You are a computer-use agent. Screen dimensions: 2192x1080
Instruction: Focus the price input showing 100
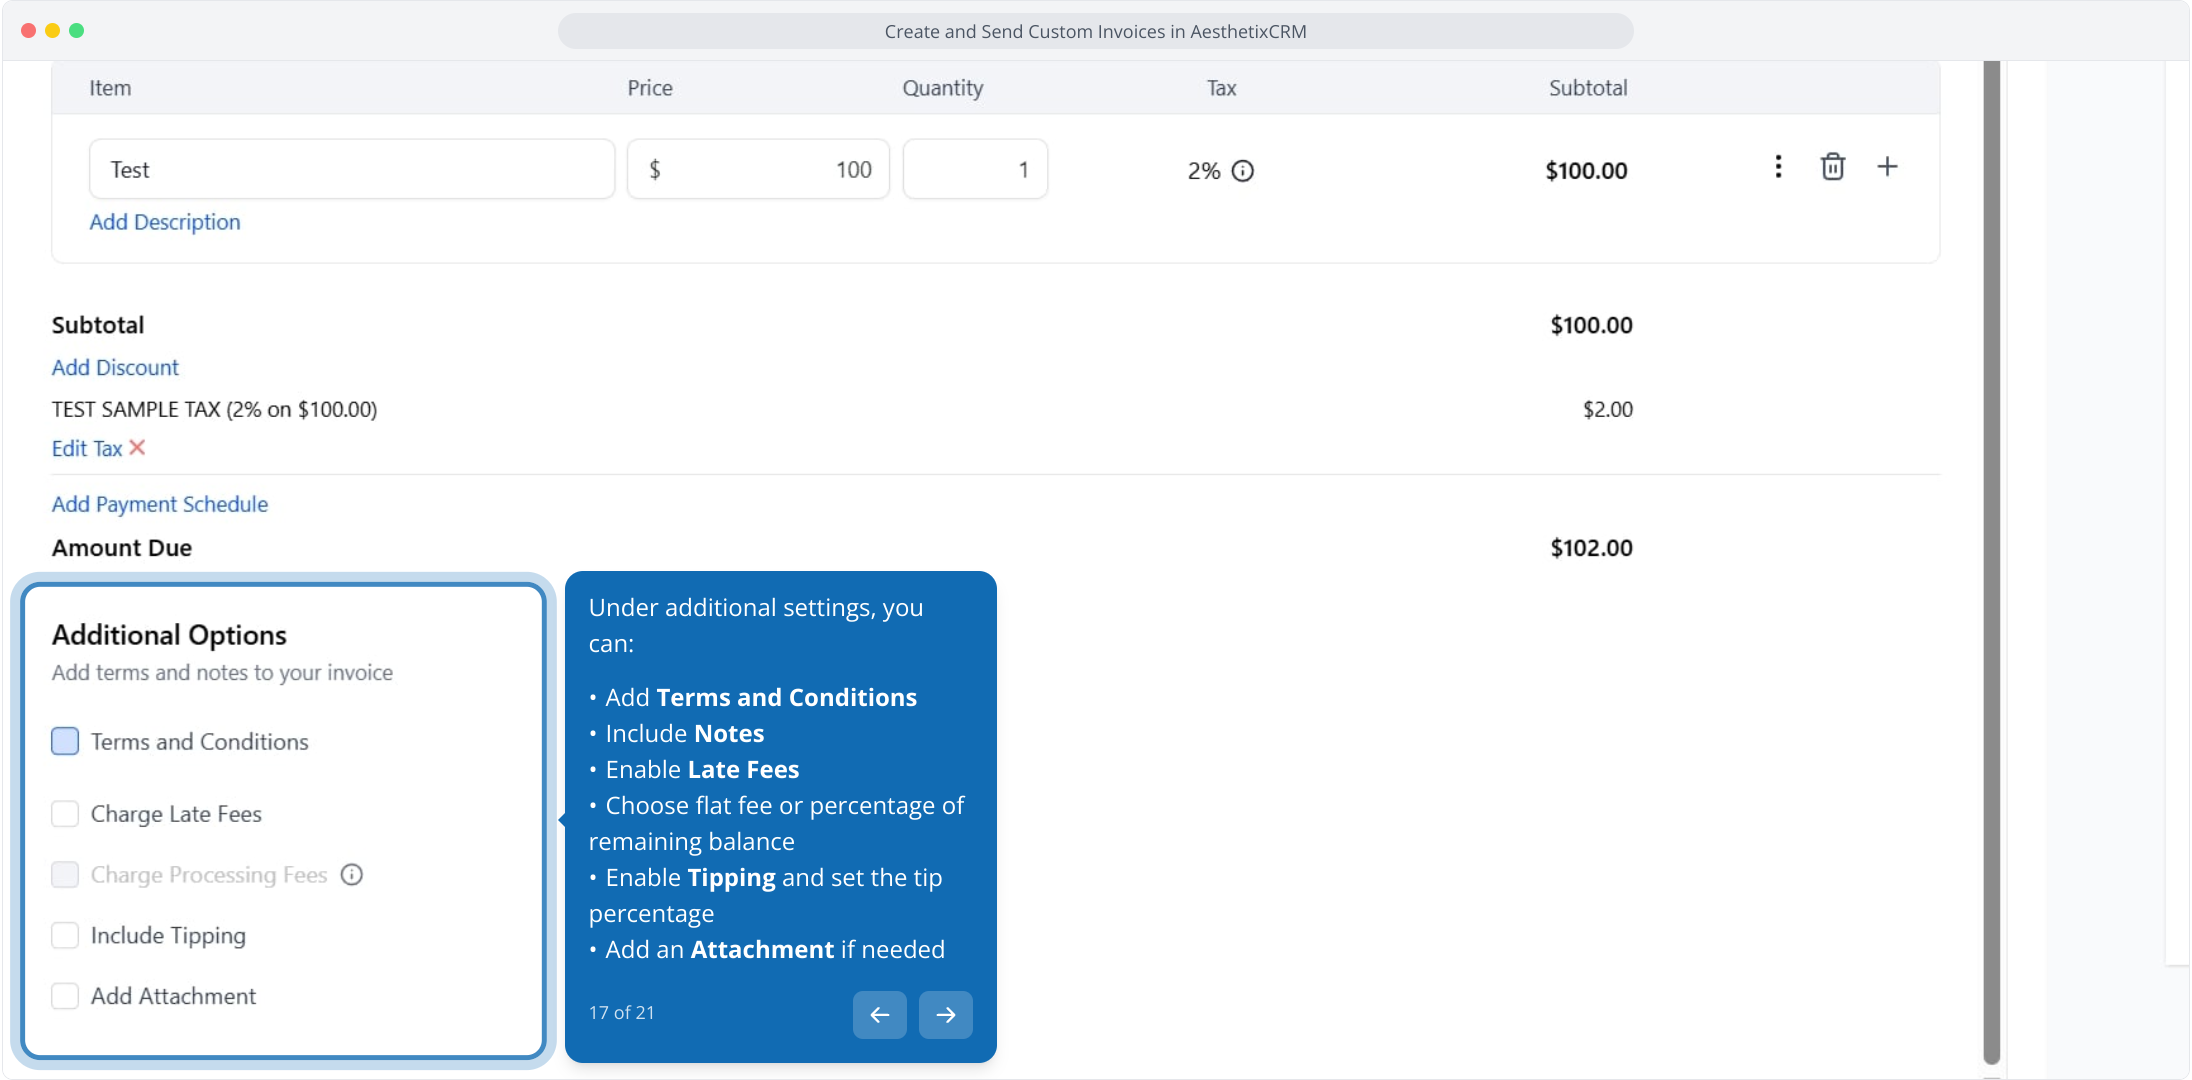point(758,170)
